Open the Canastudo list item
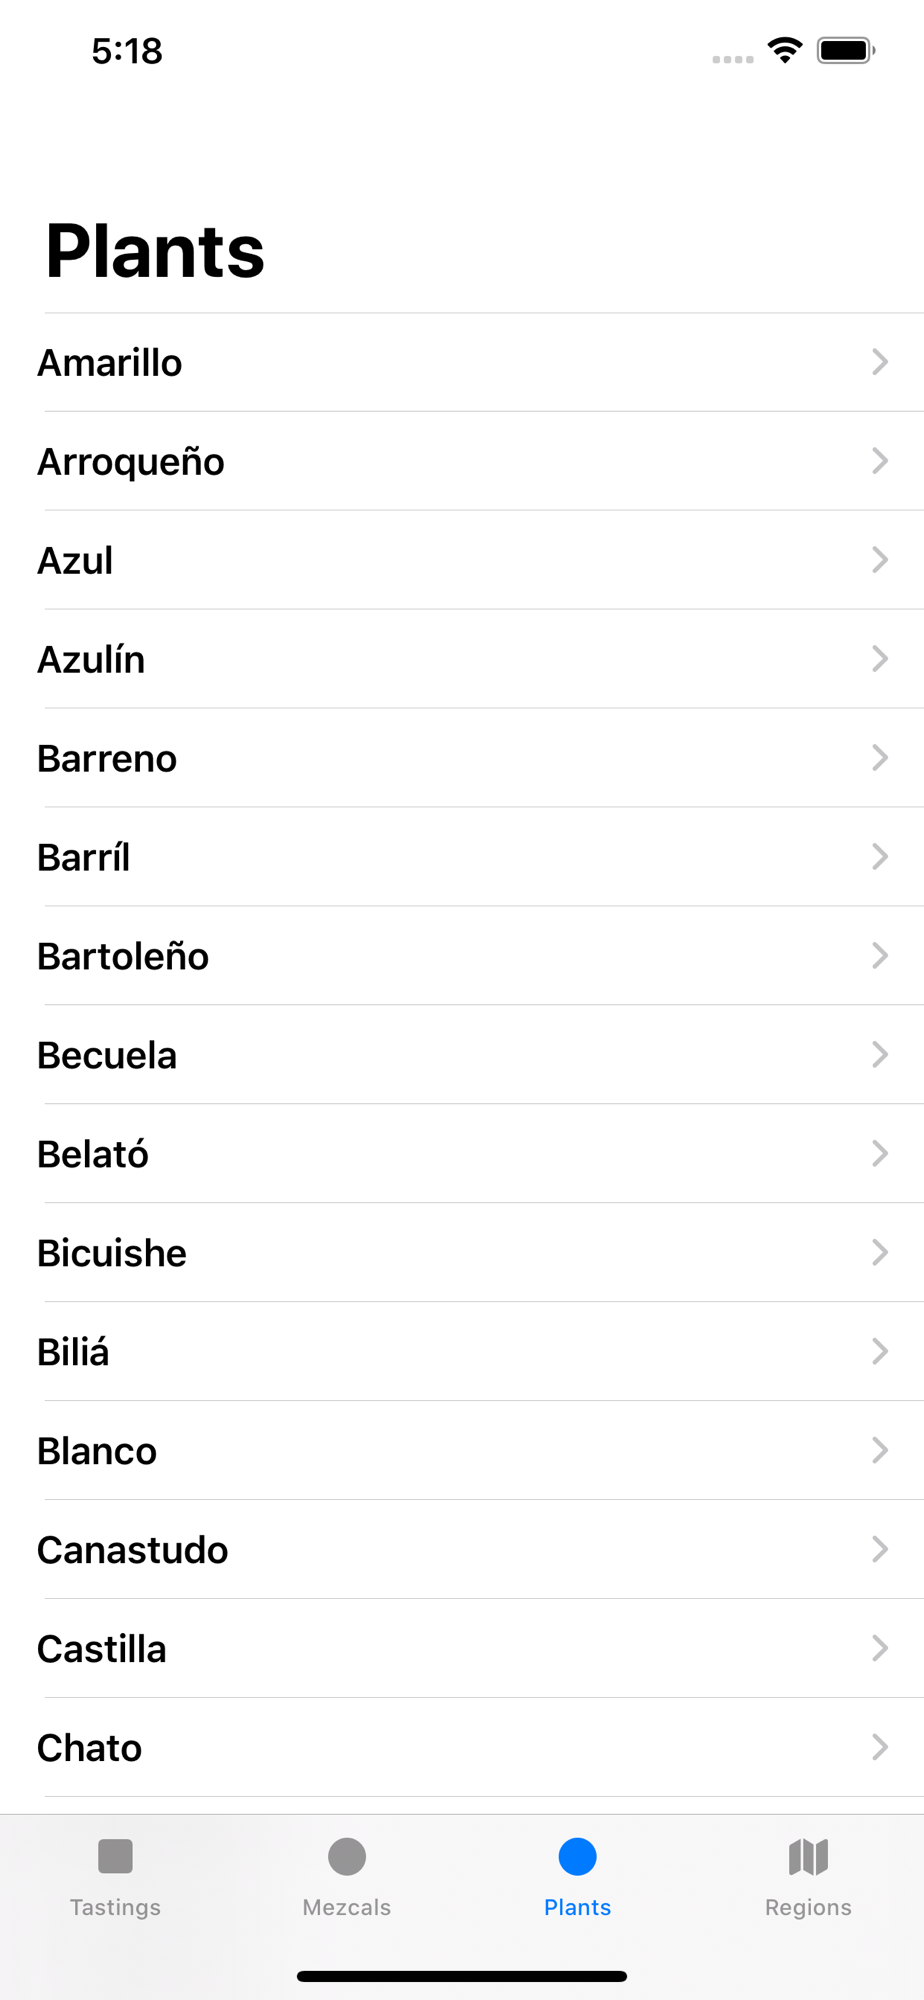 [x=462, y=1550]
